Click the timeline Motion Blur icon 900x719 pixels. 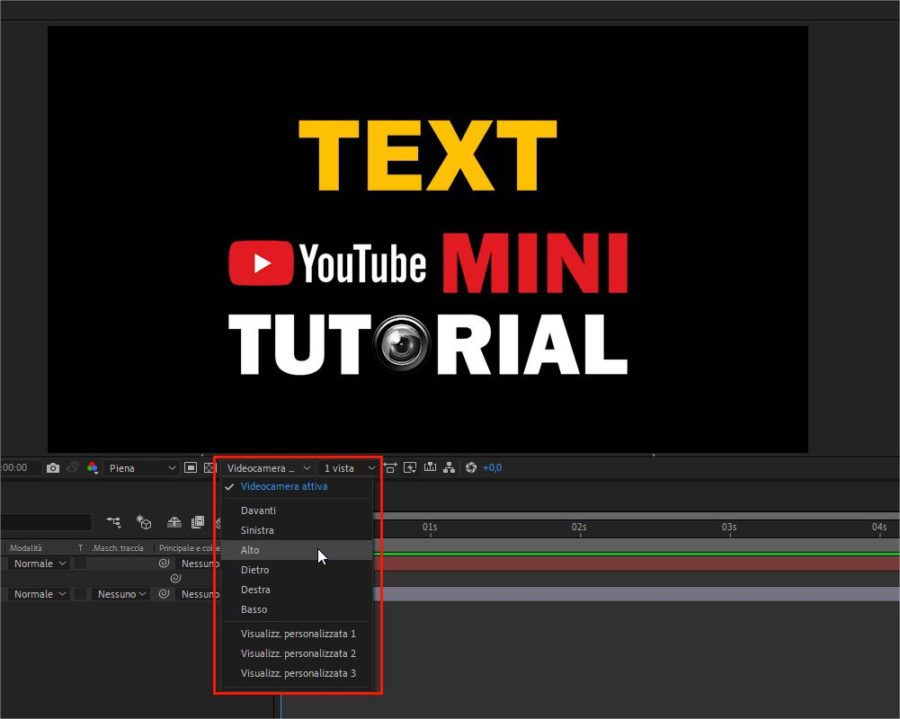174,521
